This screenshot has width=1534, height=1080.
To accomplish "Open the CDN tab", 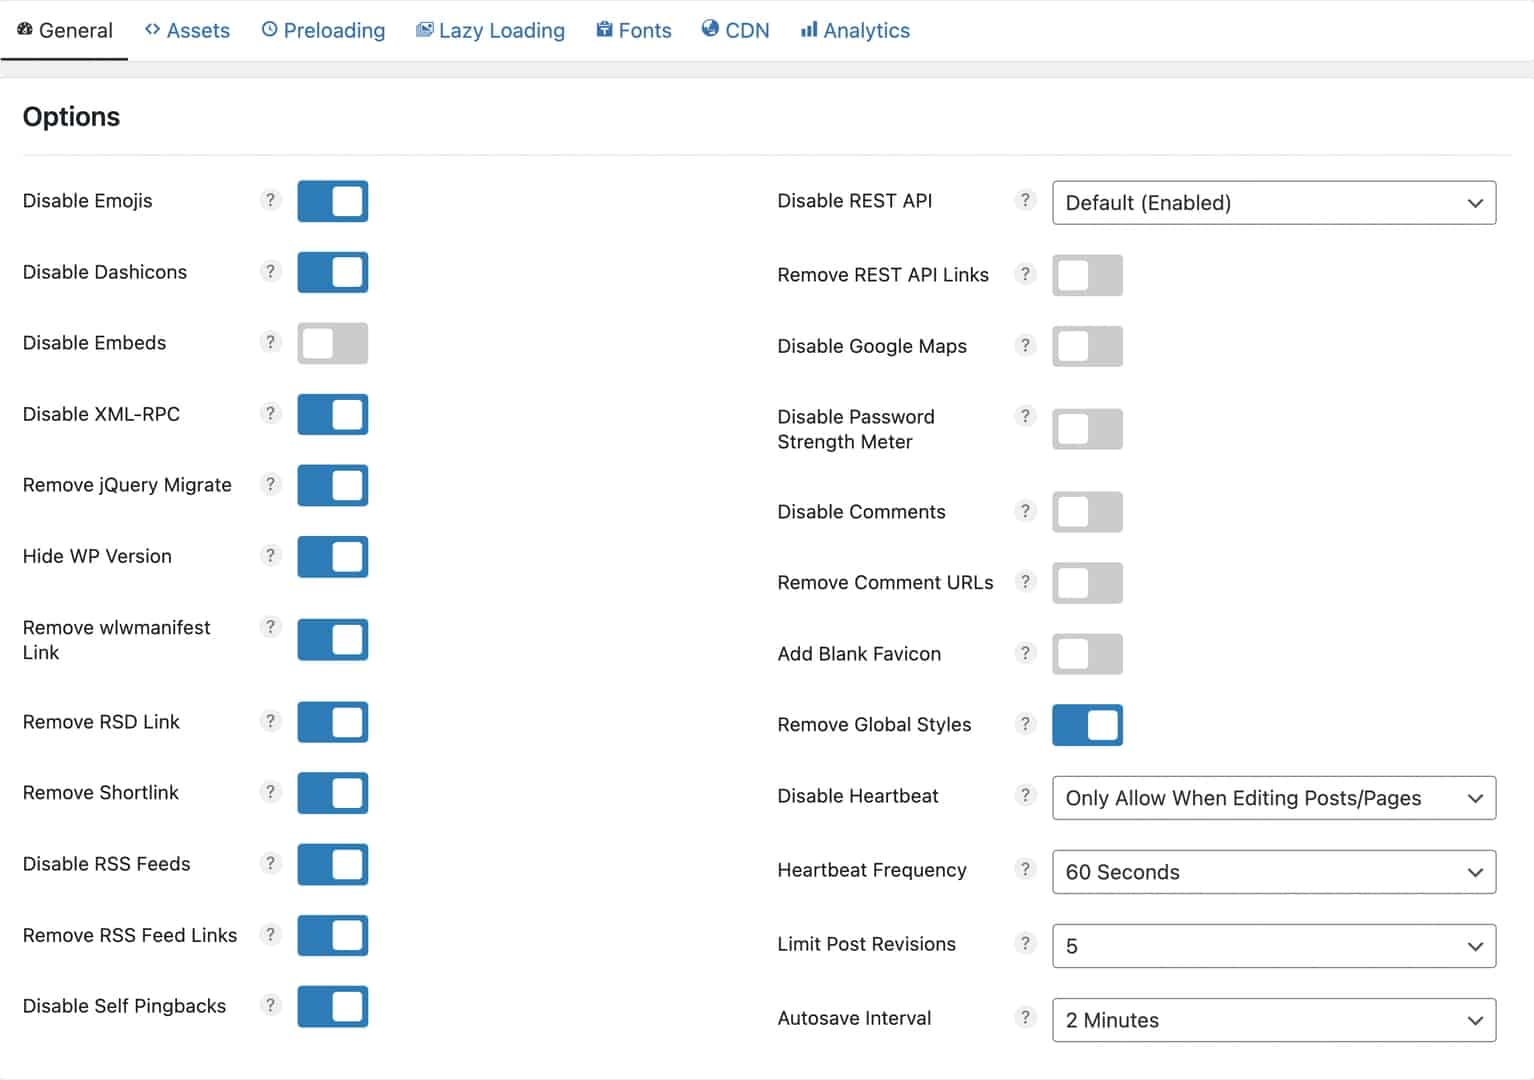I will 735,30.
